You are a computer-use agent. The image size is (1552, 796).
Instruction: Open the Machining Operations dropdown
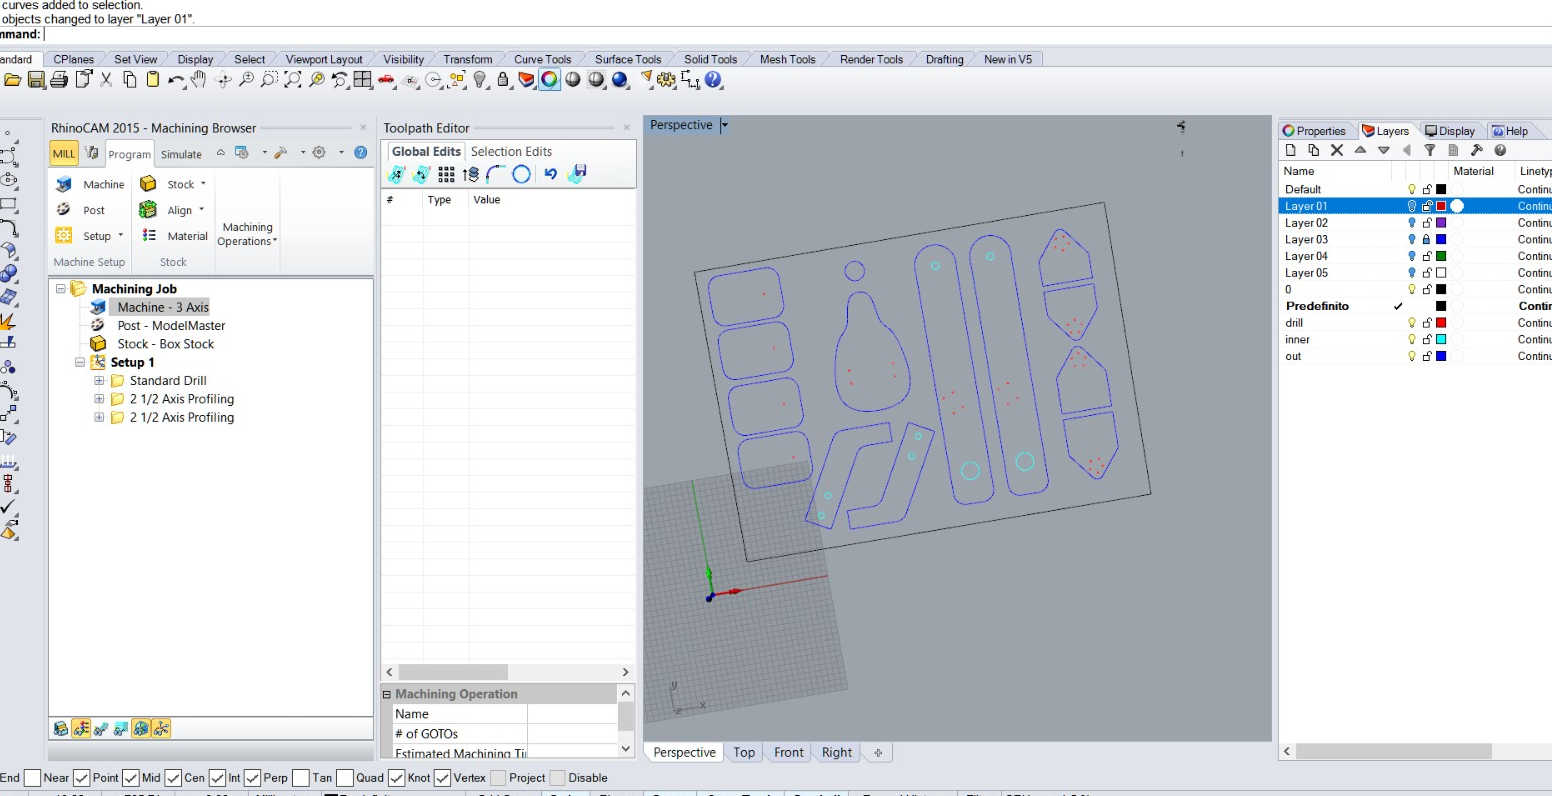point(247,234)
